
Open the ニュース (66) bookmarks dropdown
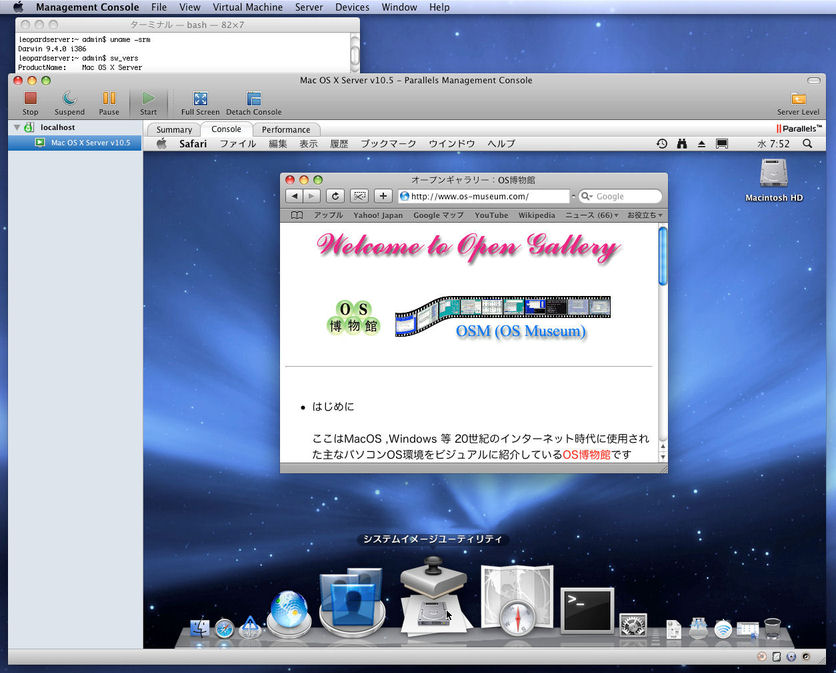(592, 215)
